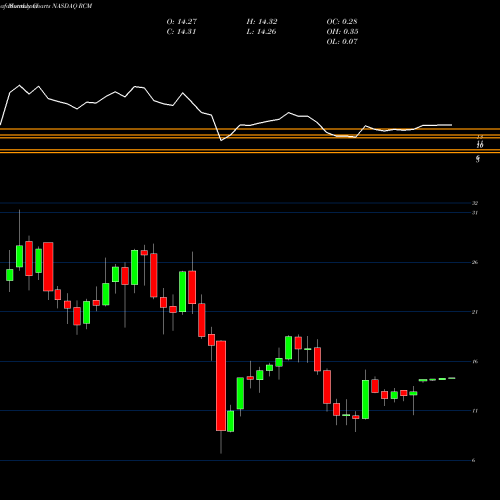Viewport: 500px width, 500px height.
Task: Select the "OH: 0.35" reading
Action: point(342,32)
